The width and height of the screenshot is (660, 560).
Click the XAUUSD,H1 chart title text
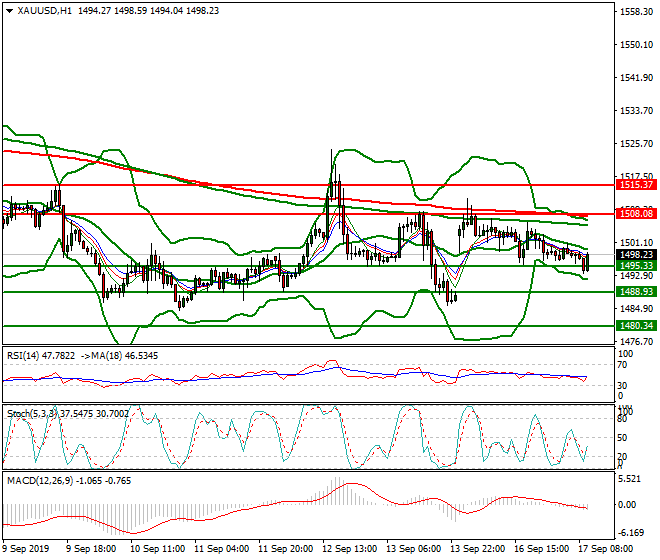(x=44, y=11)
